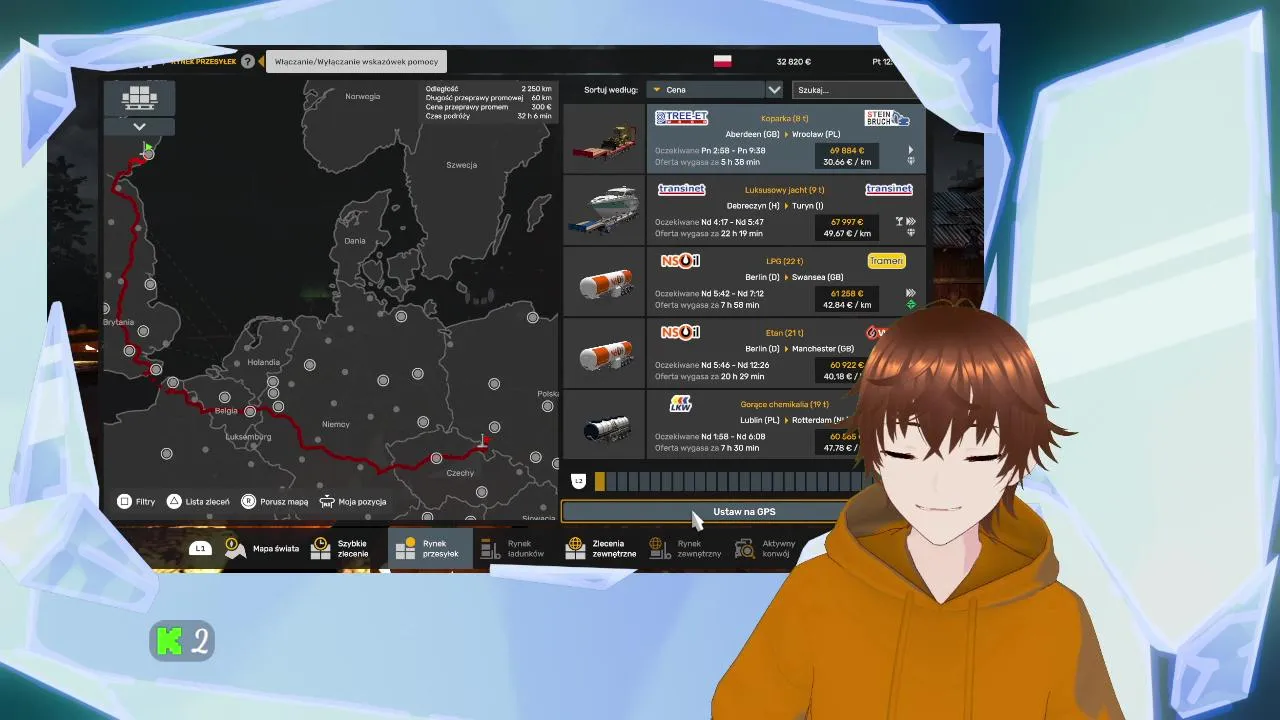
Task: Click the Filtry map button
Action: tap(136, 502)
